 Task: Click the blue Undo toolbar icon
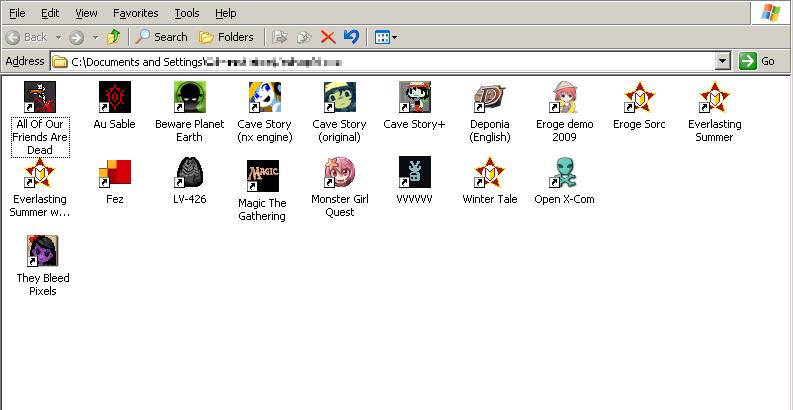click(351, 37)
